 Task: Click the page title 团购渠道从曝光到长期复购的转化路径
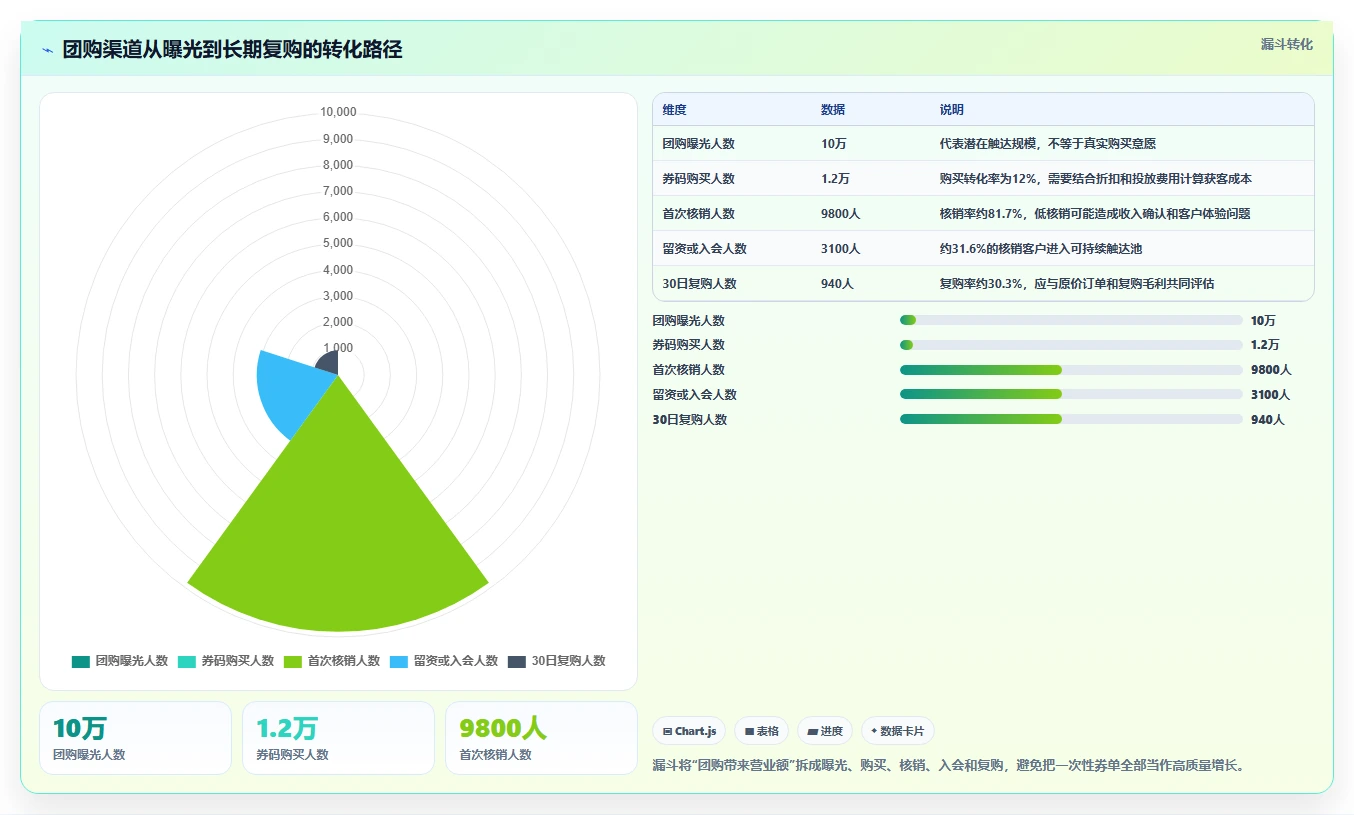232,50
